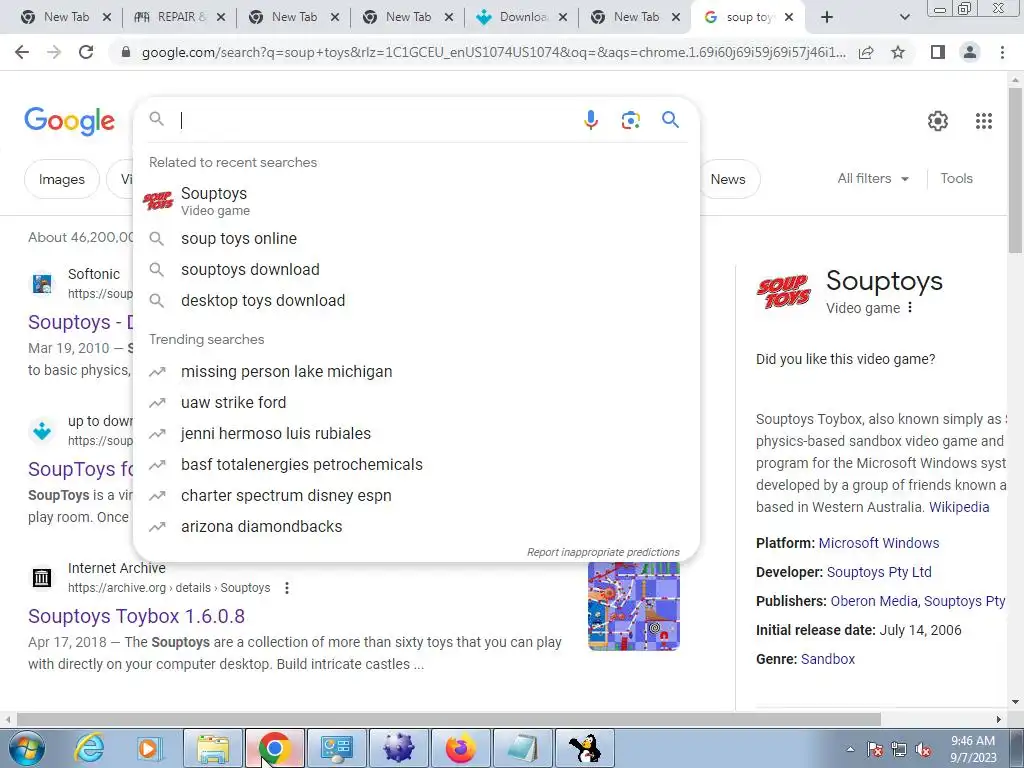Close the soup toys tab
The height and width of the screenshot is (768, 1024).
point(789,17)
